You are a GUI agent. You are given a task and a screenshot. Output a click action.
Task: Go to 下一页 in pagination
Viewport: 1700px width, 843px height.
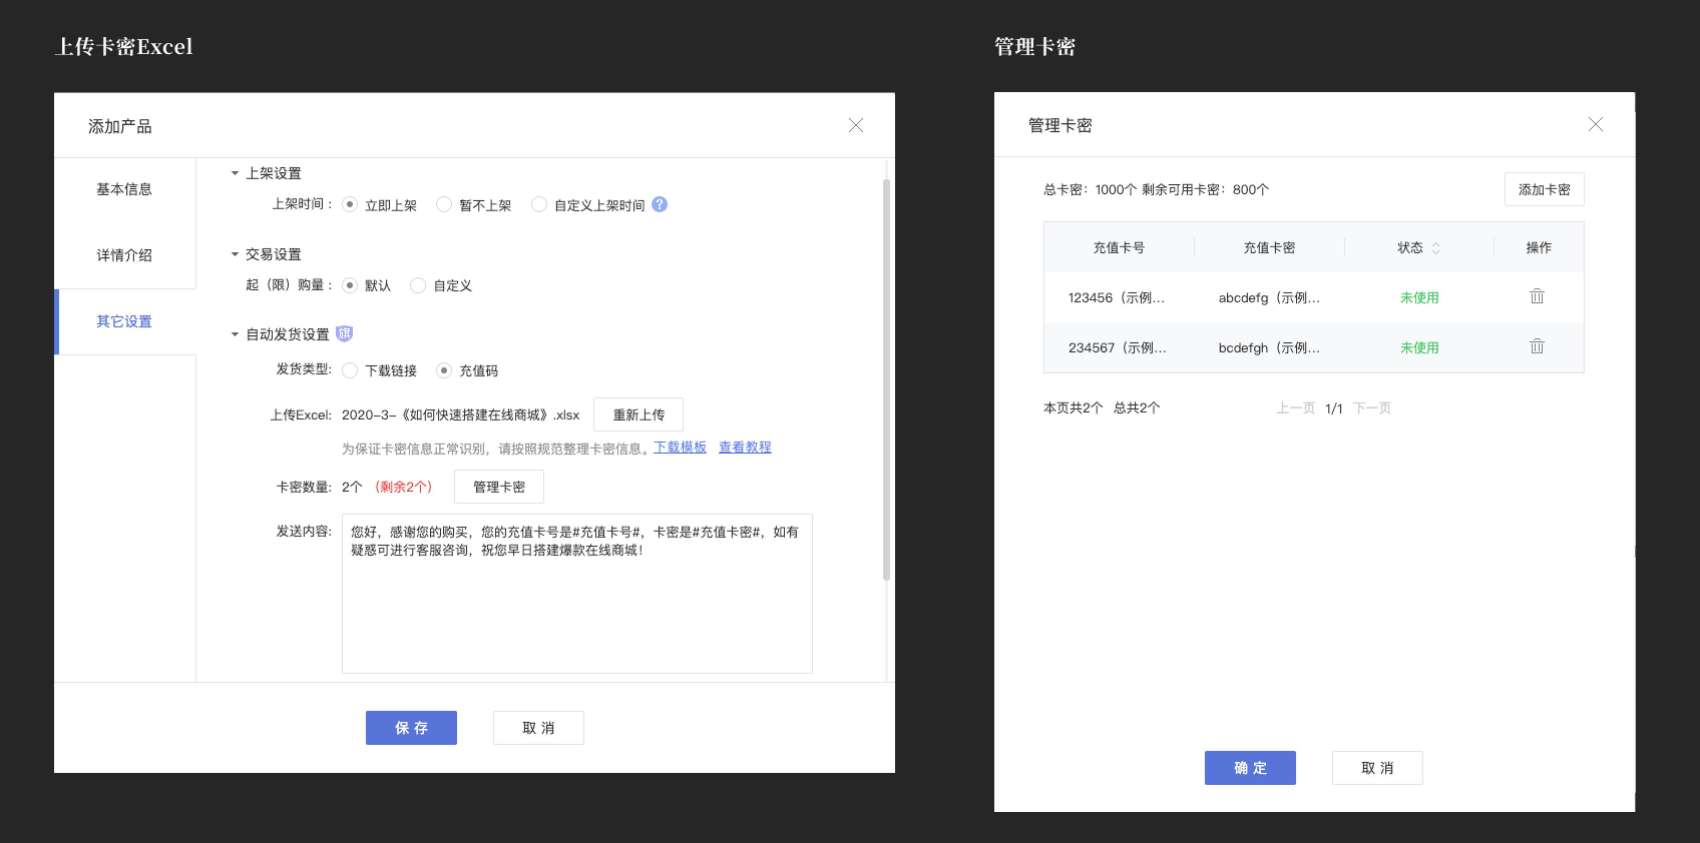1372,408
